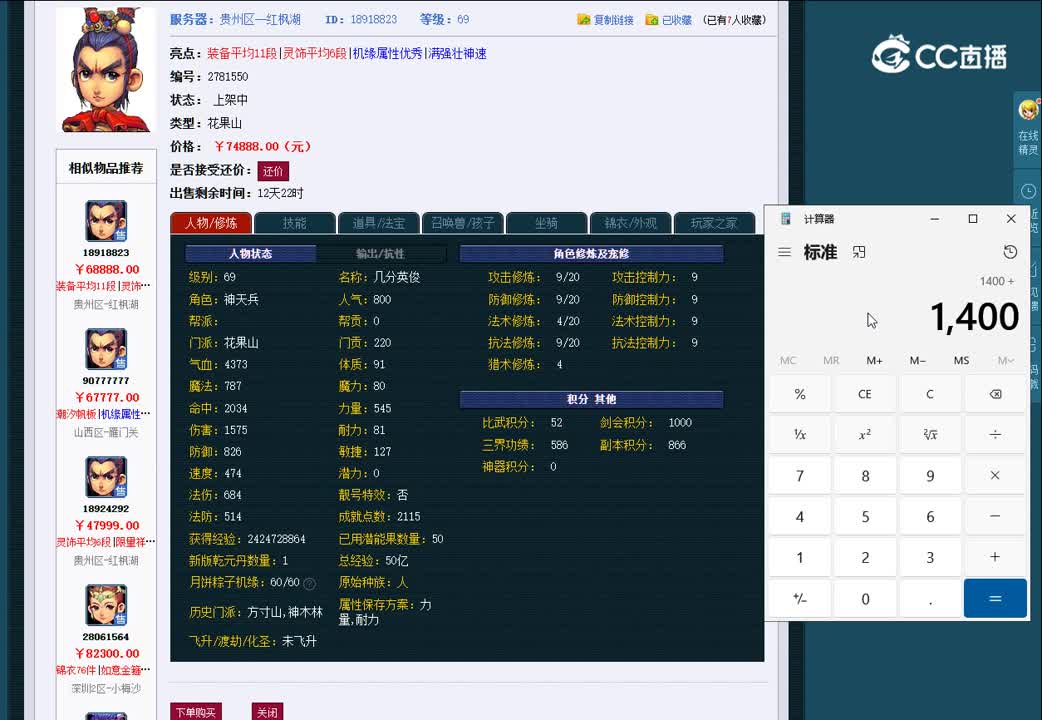The height and width of the screenshot is (720, 1042).
Task: Click the MS memory store key
Action: point(961,360)
